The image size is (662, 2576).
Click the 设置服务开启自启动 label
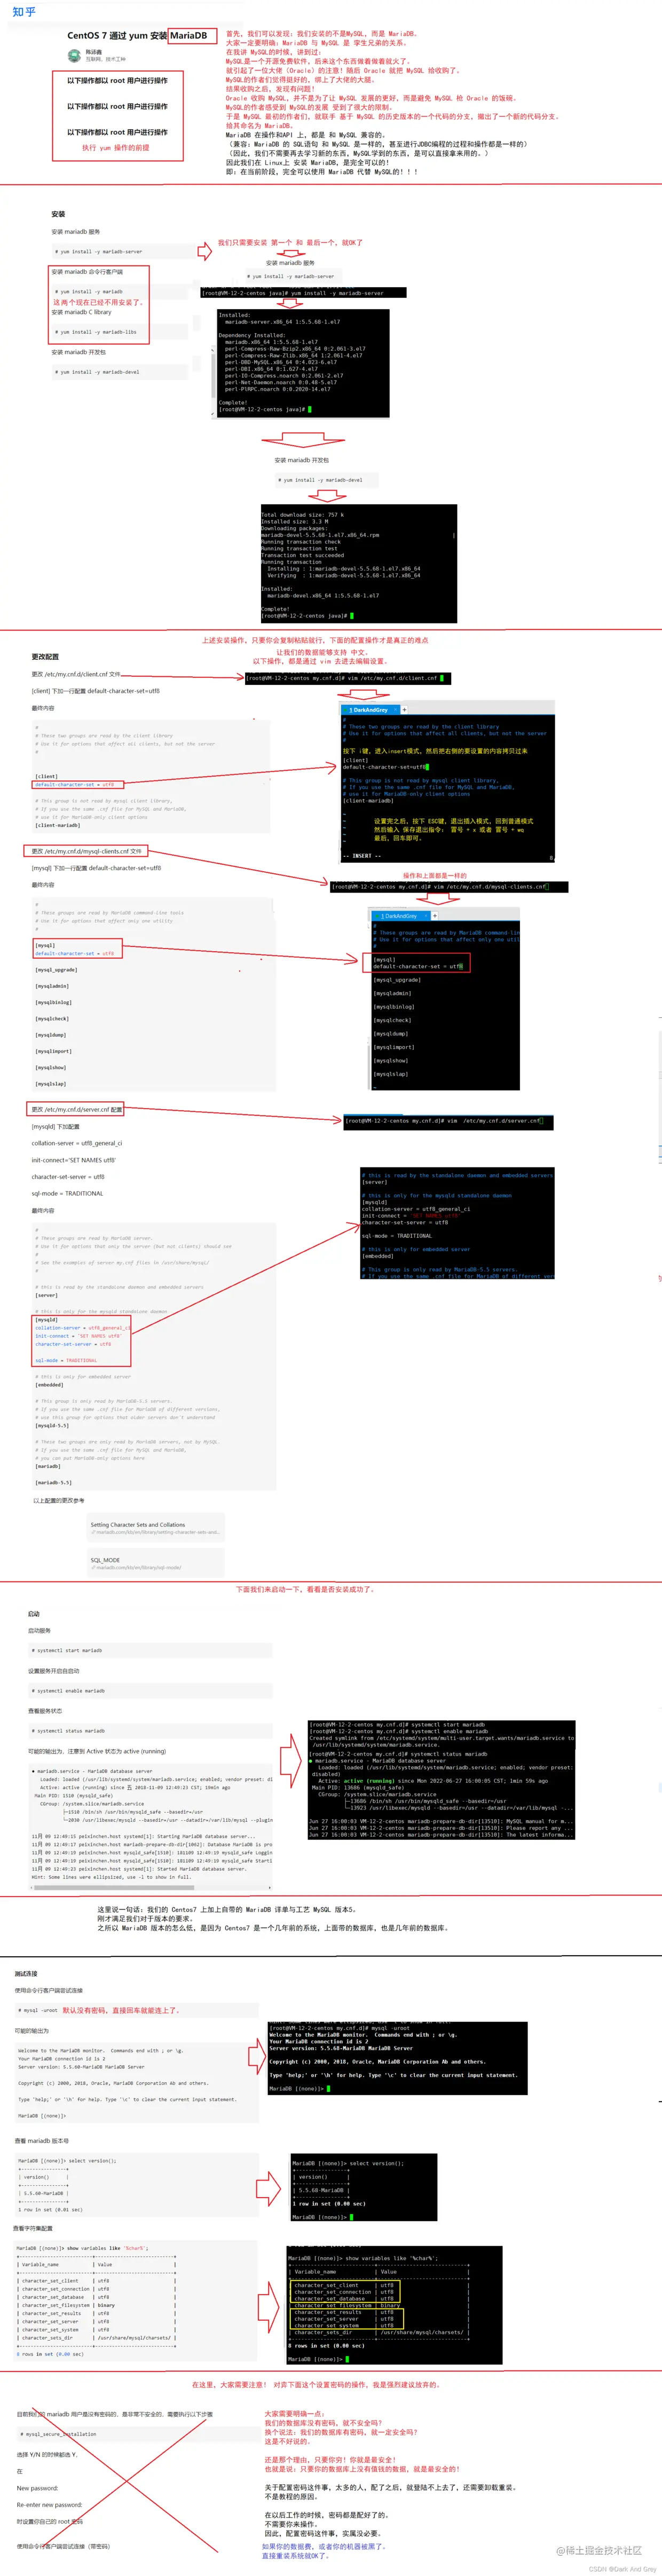click(54, 1671)
